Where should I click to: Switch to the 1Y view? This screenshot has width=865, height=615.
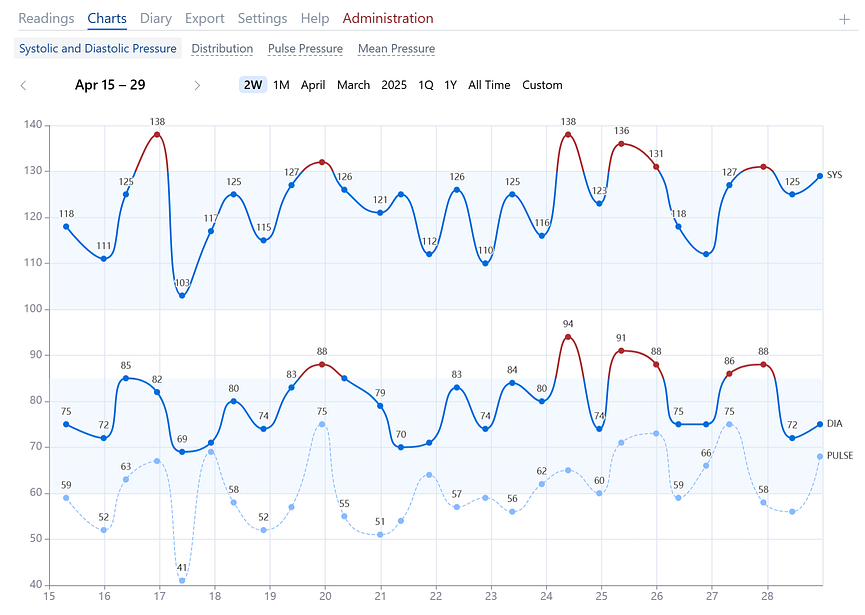pos(450,85)
